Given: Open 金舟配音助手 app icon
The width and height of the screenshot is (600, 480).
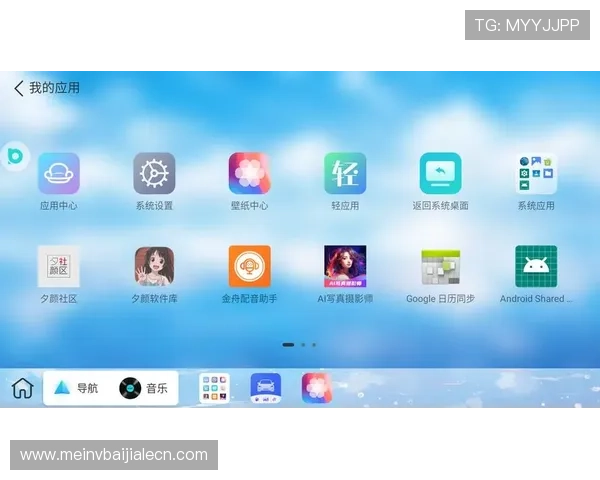Looking at the screenshot, I should tap(249, 266).
